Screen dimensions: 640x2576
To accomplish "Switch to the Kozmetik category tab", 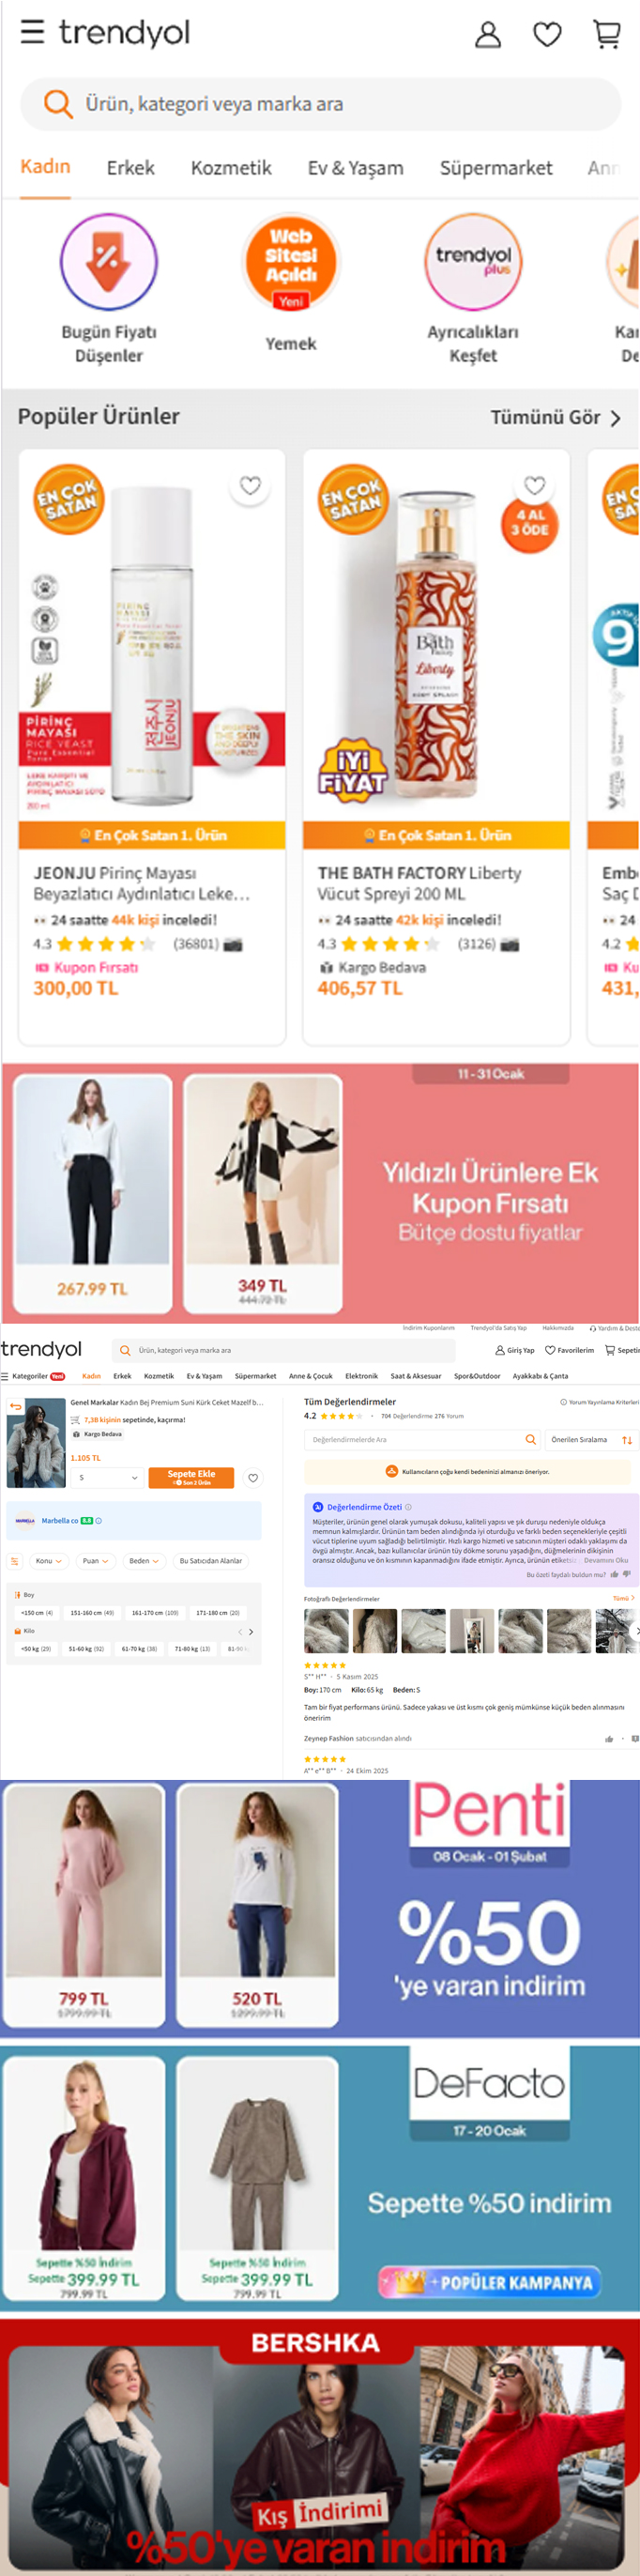I will pyautogui.click(x=231, y=168).
